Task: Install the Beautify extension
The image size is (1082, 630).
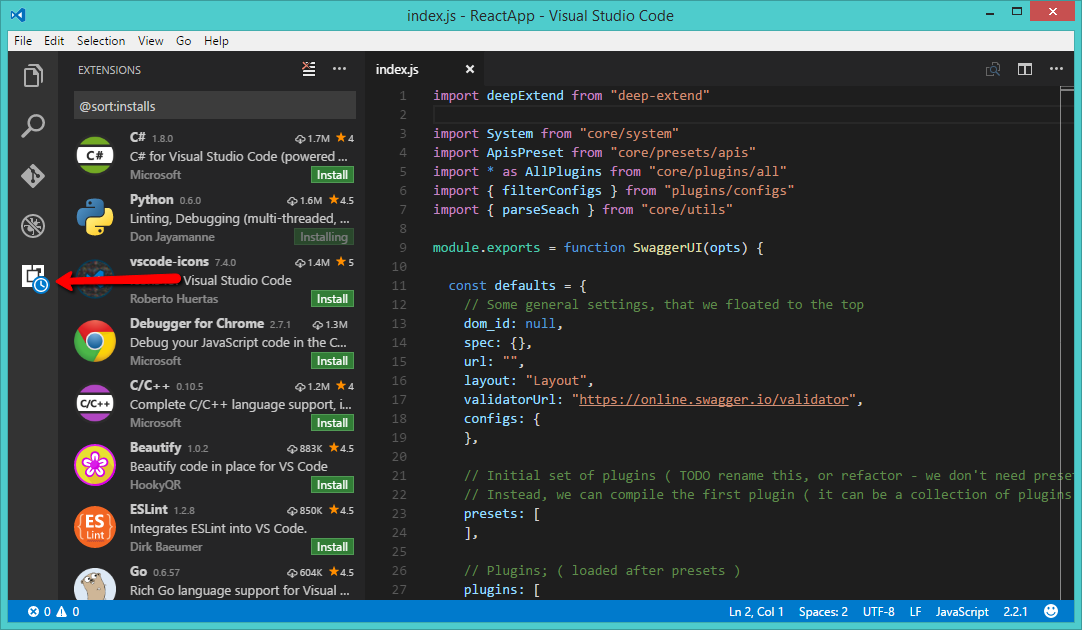Action: 333,485
